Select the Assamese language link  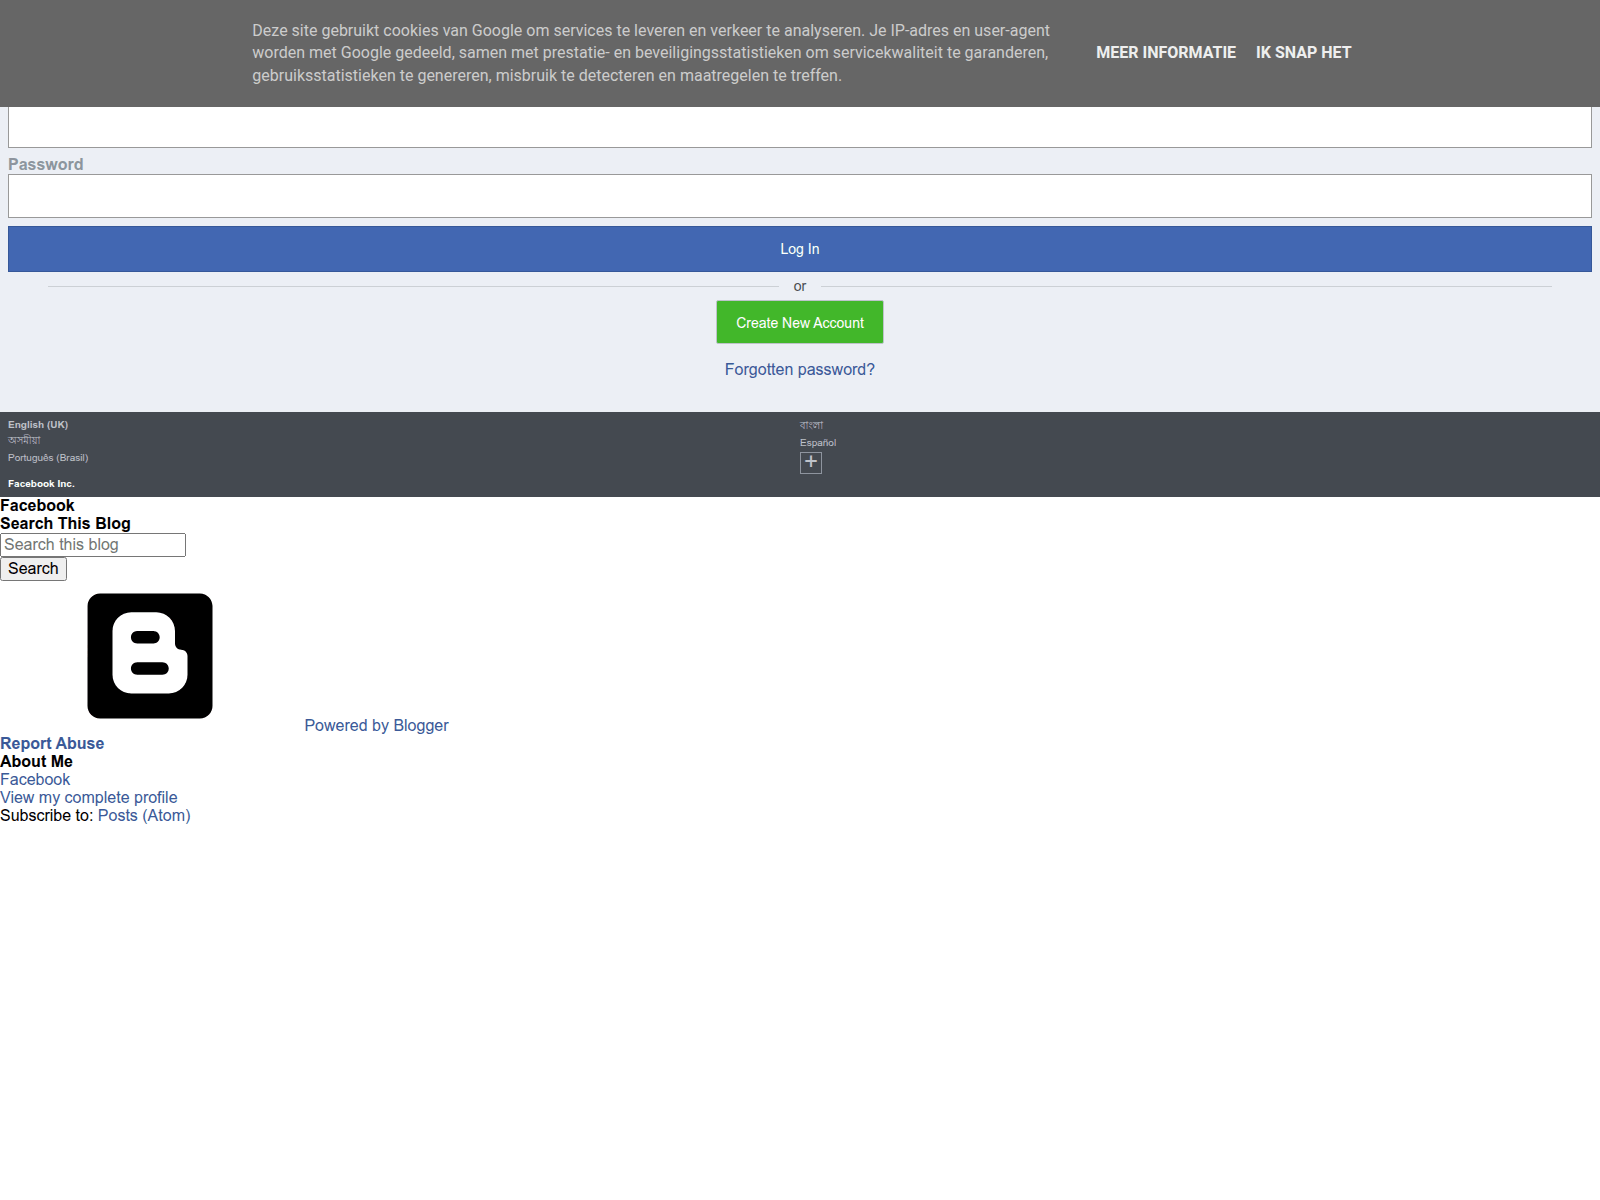click(x=24, y=440)
